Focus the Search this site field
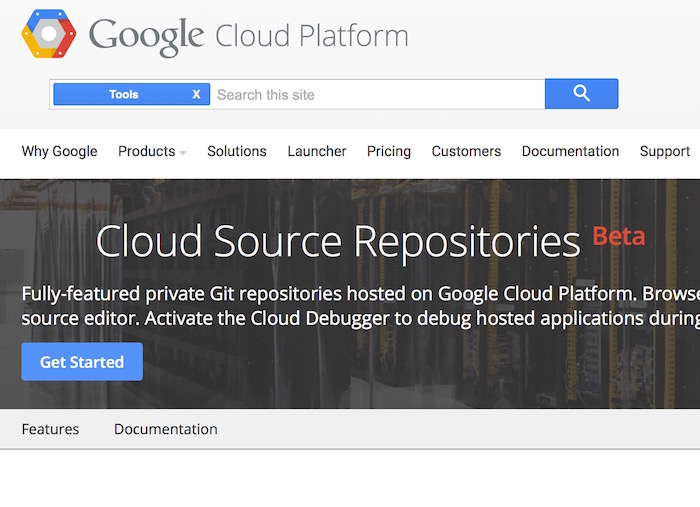 (377, 95)
